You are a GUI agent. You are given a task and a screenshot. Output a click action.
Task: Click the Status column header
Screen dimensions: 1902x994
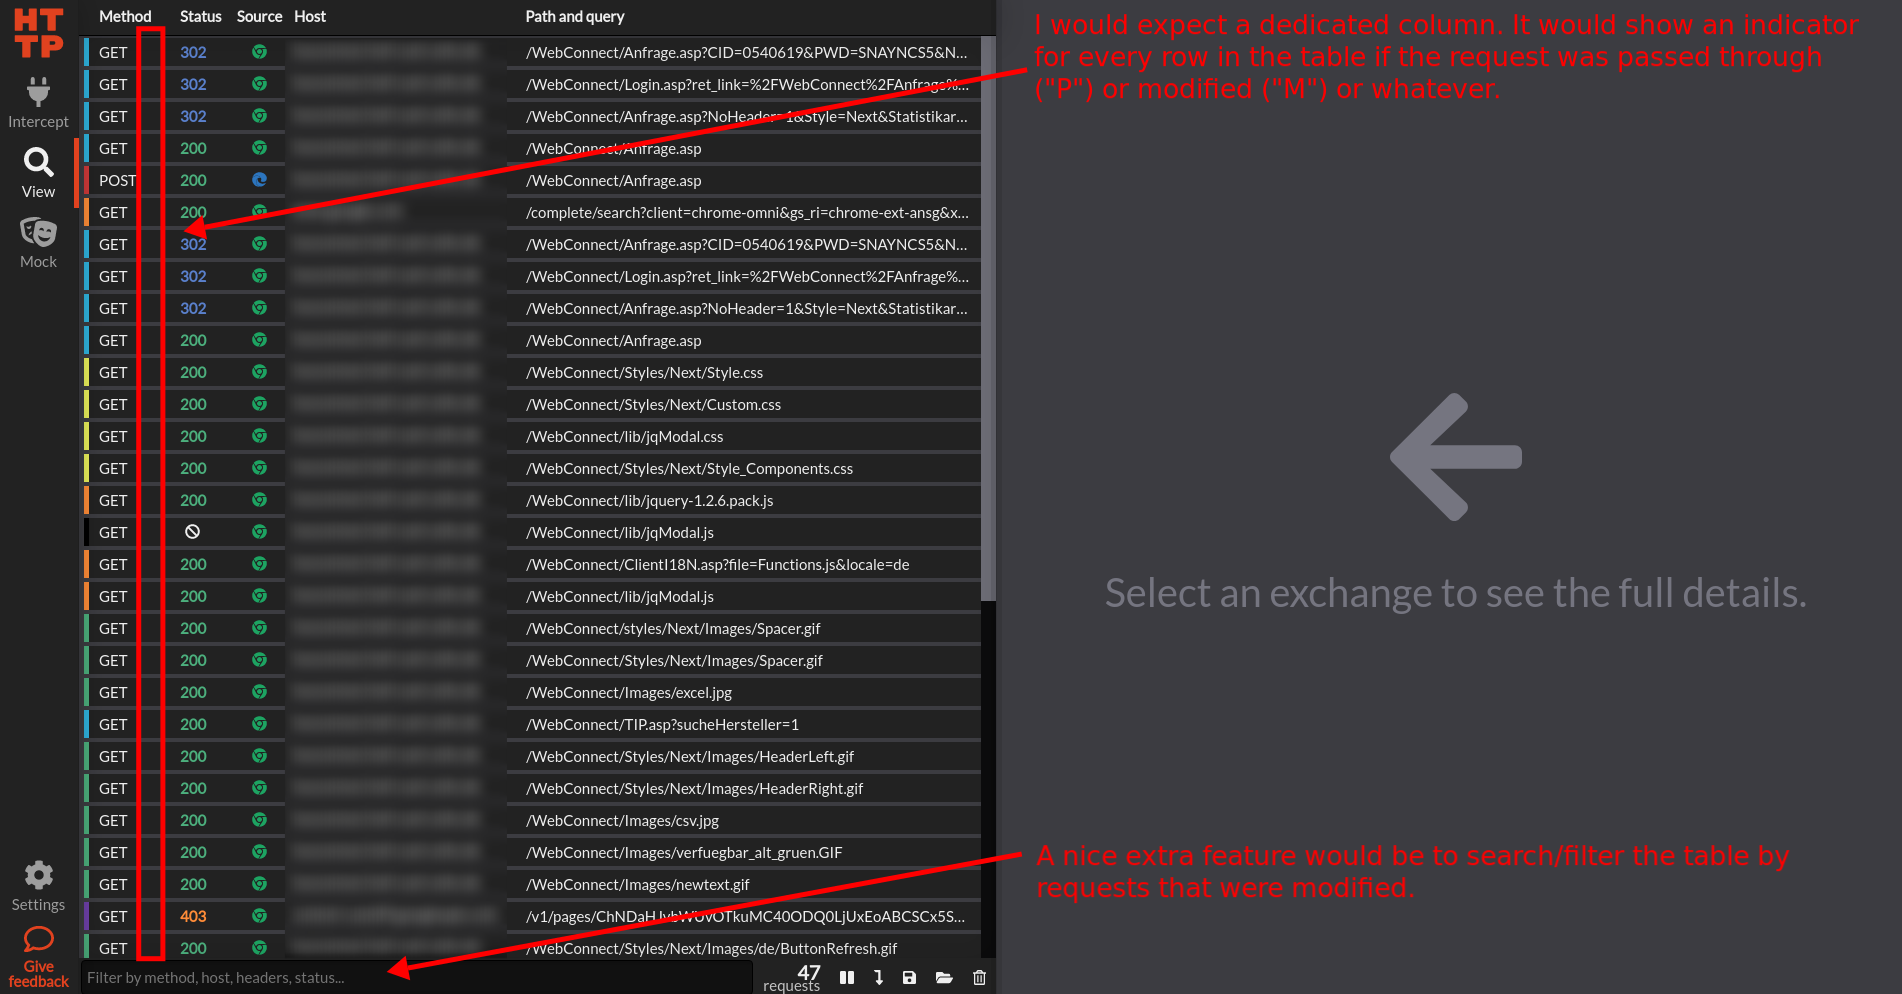tap(200, 16)
